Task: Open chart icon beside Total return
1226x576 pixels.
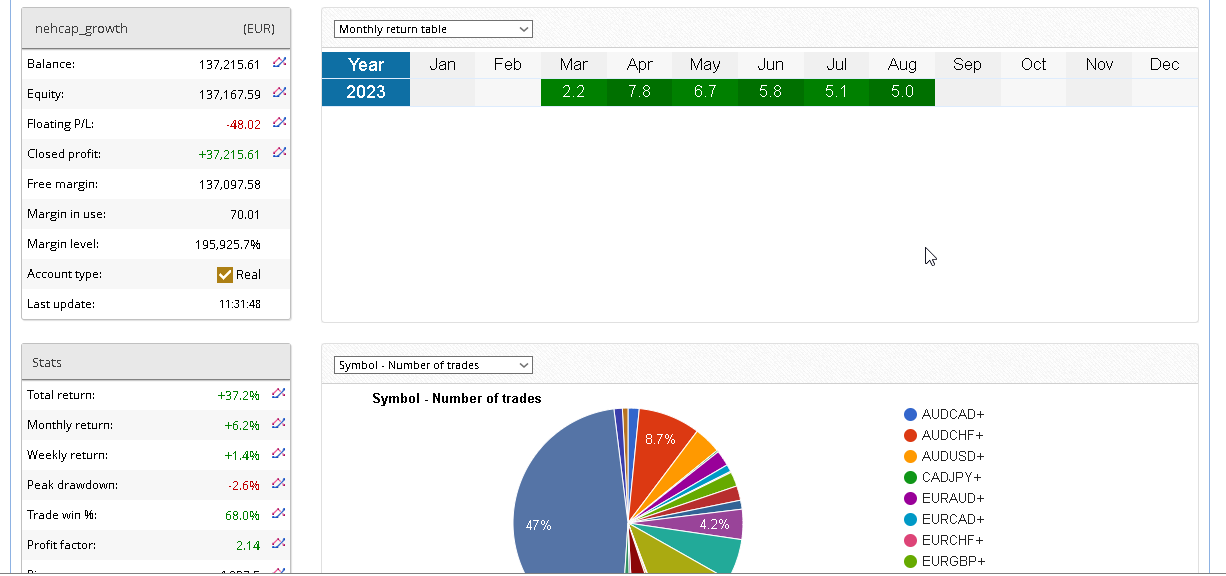Action: pos(280,394)
